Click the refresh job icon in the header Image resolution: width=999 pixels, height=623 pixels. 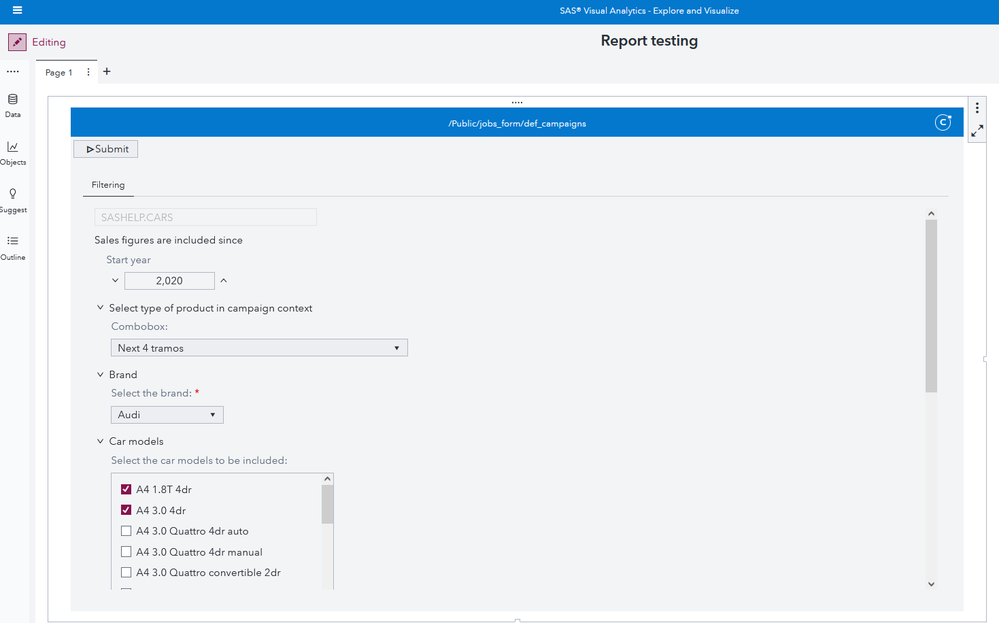[942, 123]
